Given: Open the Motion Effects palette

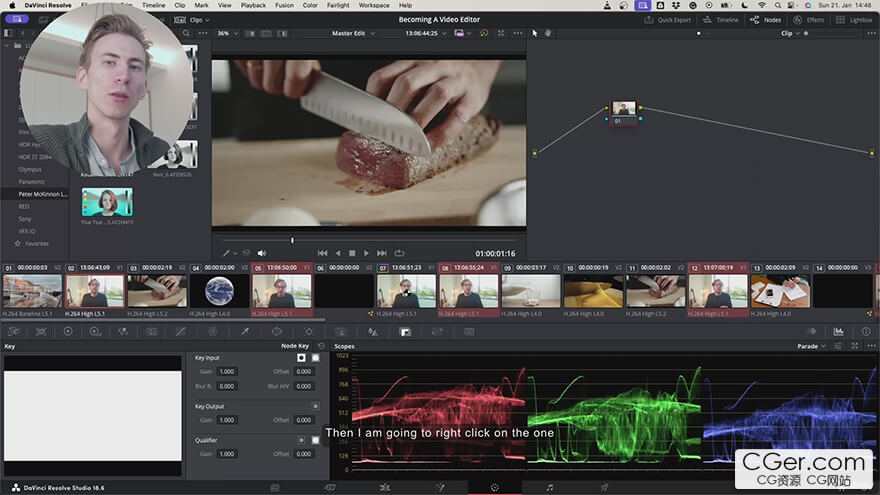Looking at the screenshot, I should point(152,332).
